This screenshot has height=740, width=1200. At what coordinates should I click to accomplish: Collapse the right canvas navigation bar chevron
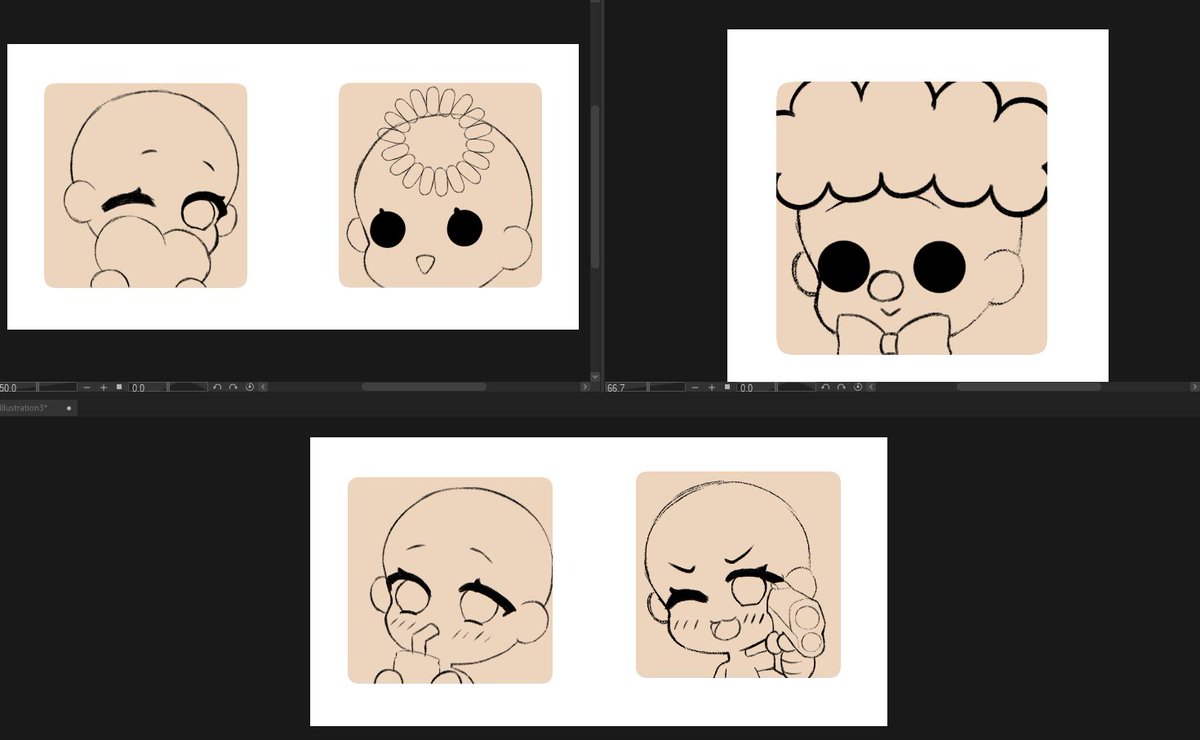tap(869, 387)
